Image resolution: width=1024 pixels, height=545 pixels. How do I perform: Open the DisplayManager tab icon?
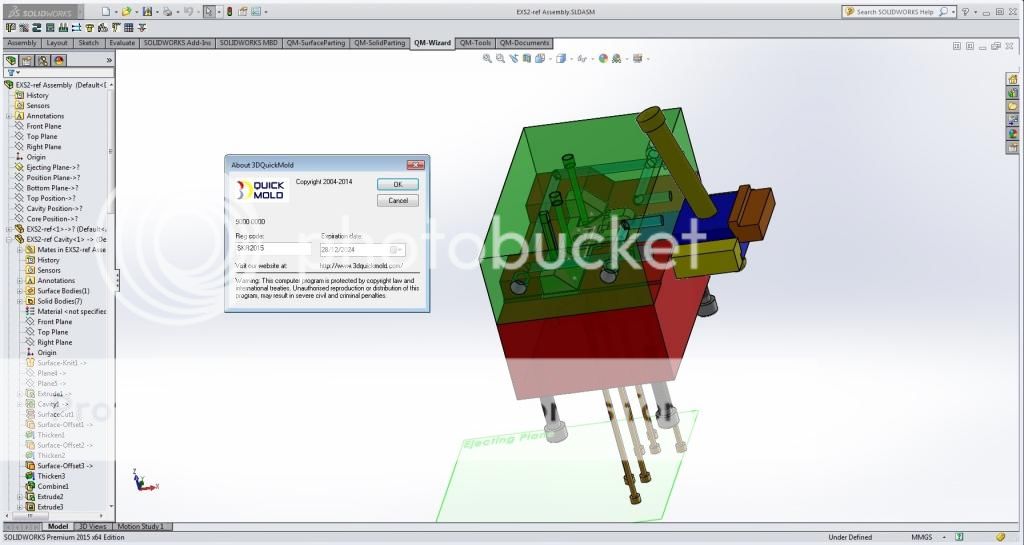pyautogui.click(x=59, y=60)
